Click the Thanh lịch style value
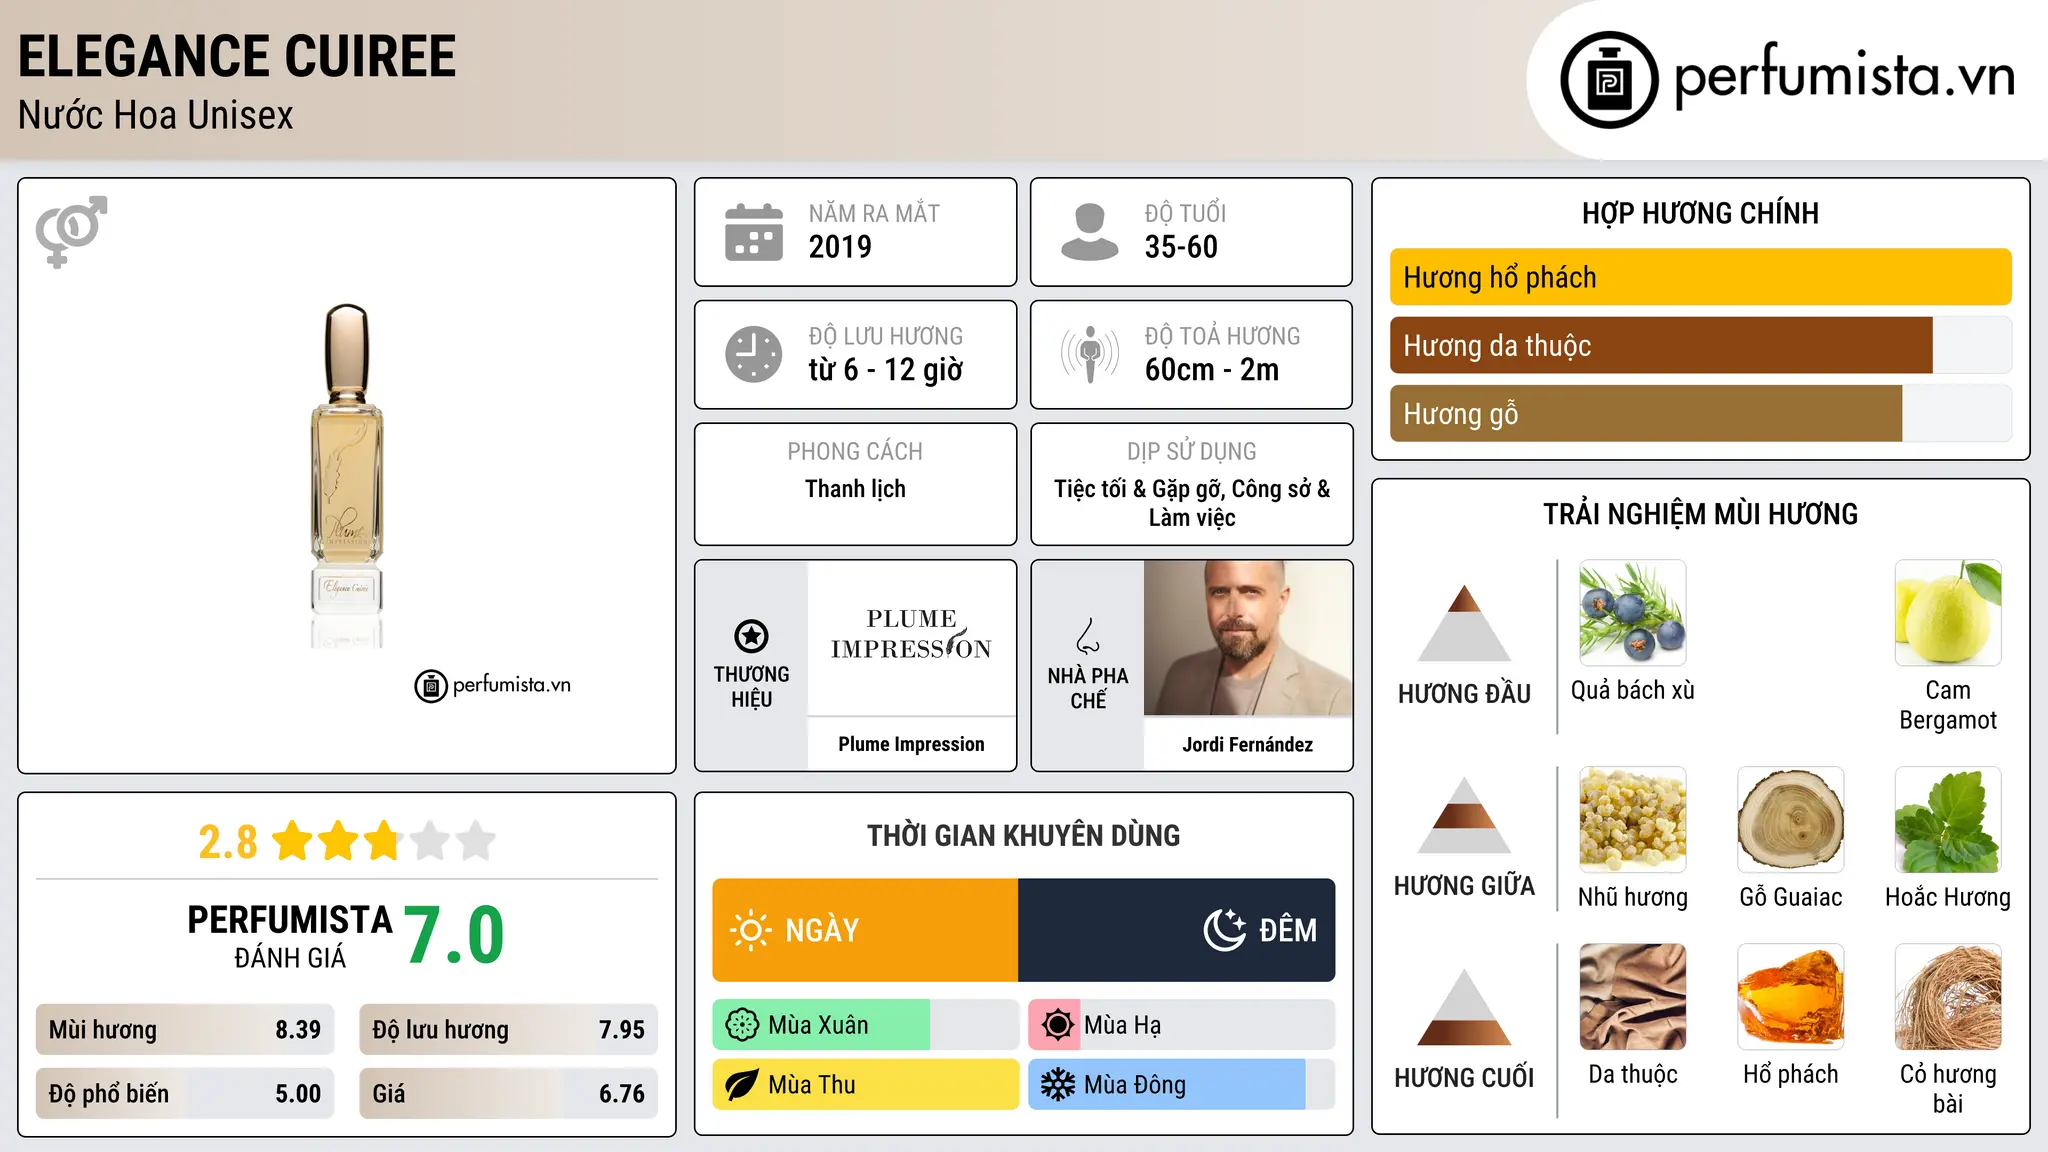The image size is (2048, 1152). click(x=855, y=489)
